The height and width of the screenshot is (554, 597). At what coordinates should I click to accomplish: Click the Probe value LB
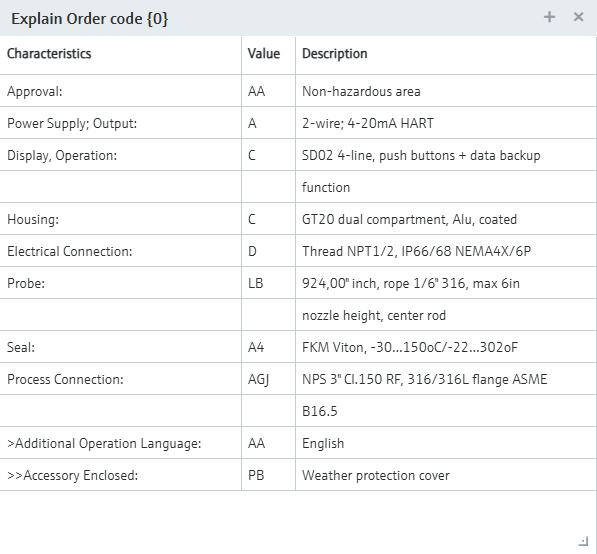click(x=255, y=283)
